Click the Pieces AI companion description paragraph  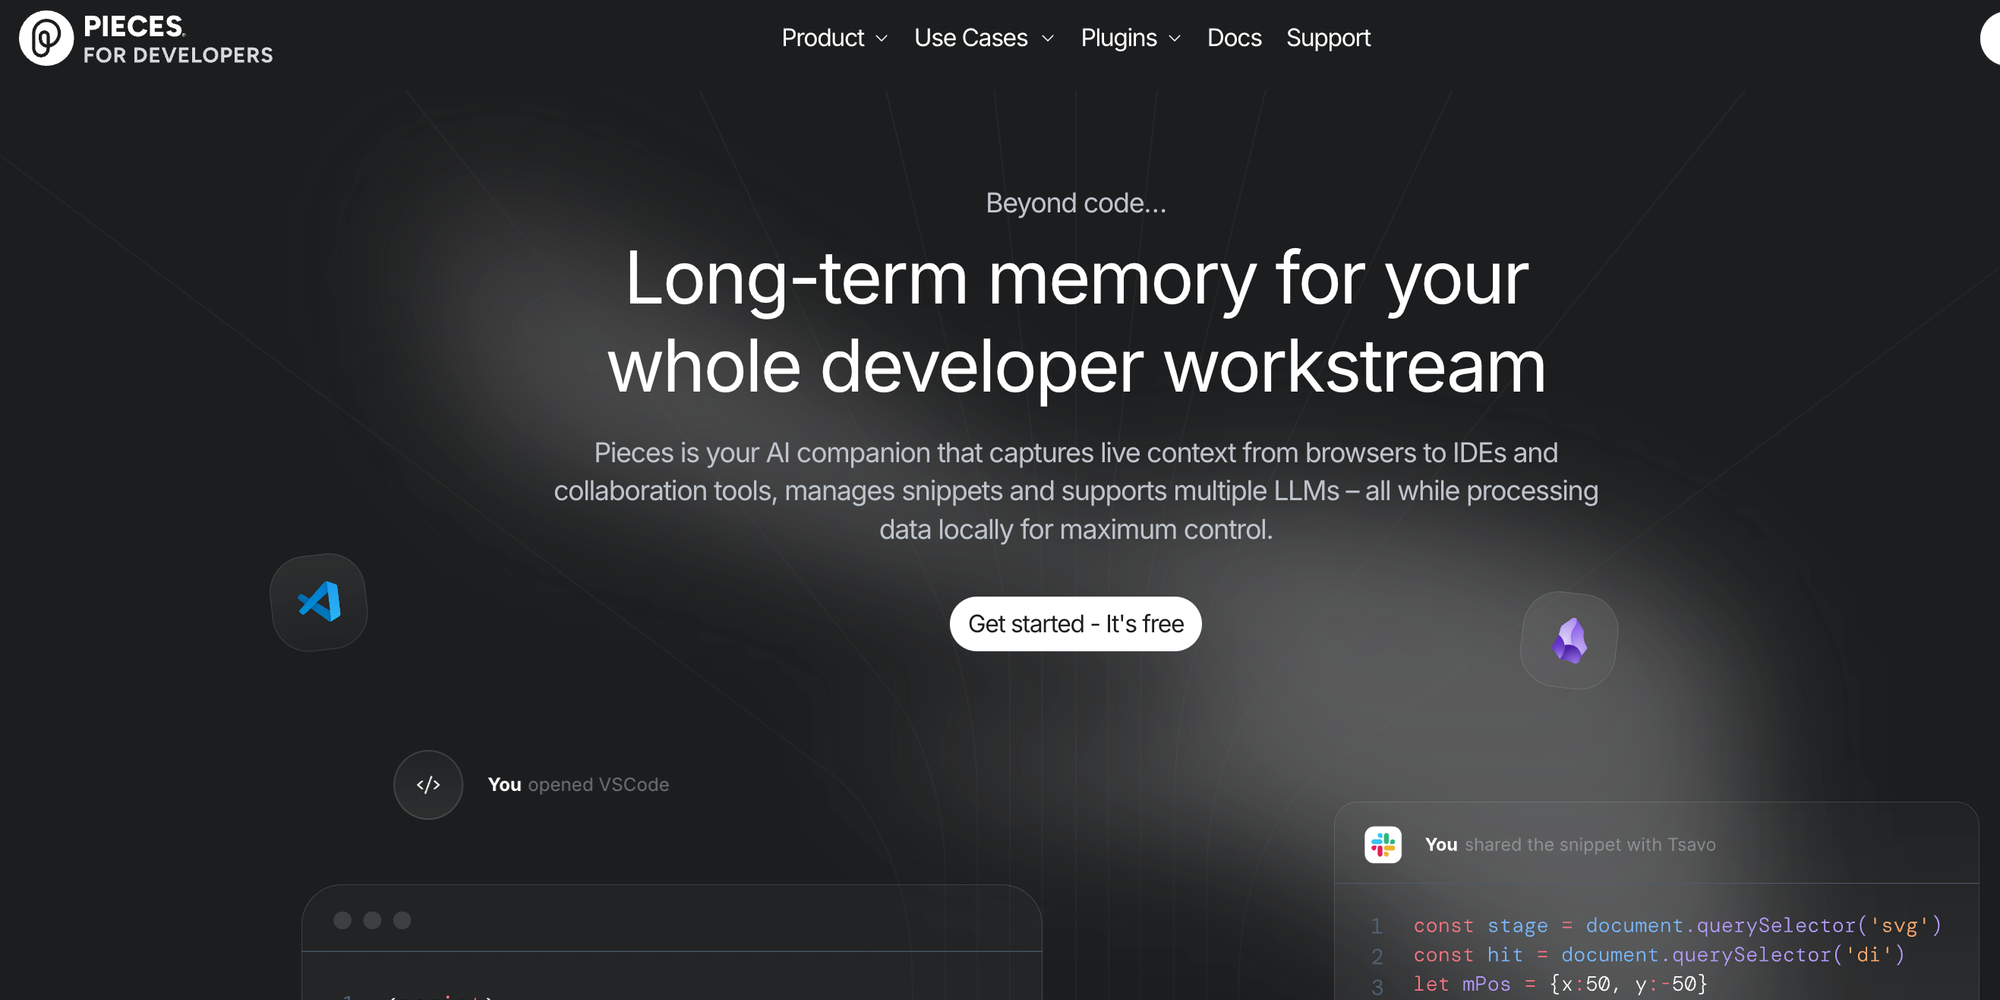point(1076,491)
